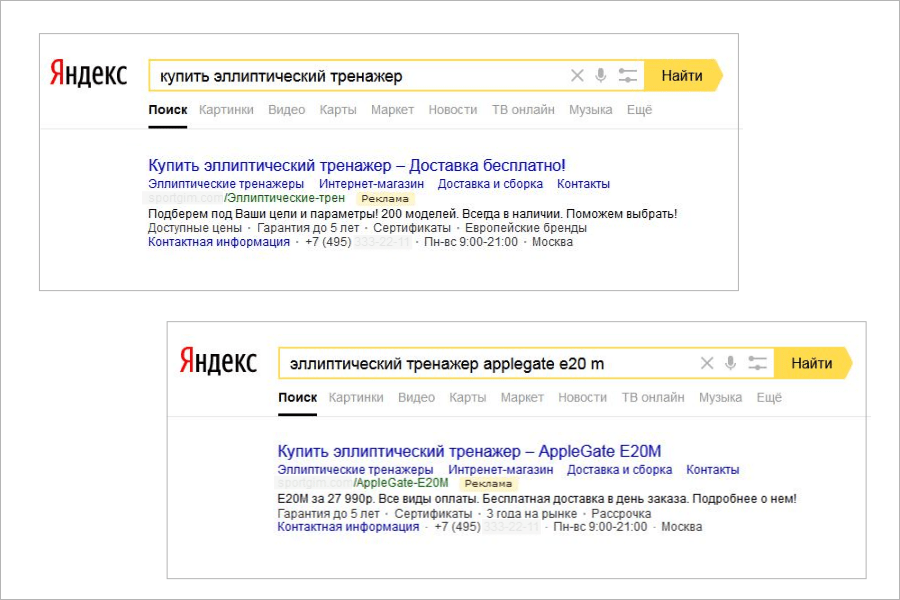The image size is (900, 600).
Task: Expand Ещё menu under 'купить эллиптический тренажер' search
Action: click(639, 110)
